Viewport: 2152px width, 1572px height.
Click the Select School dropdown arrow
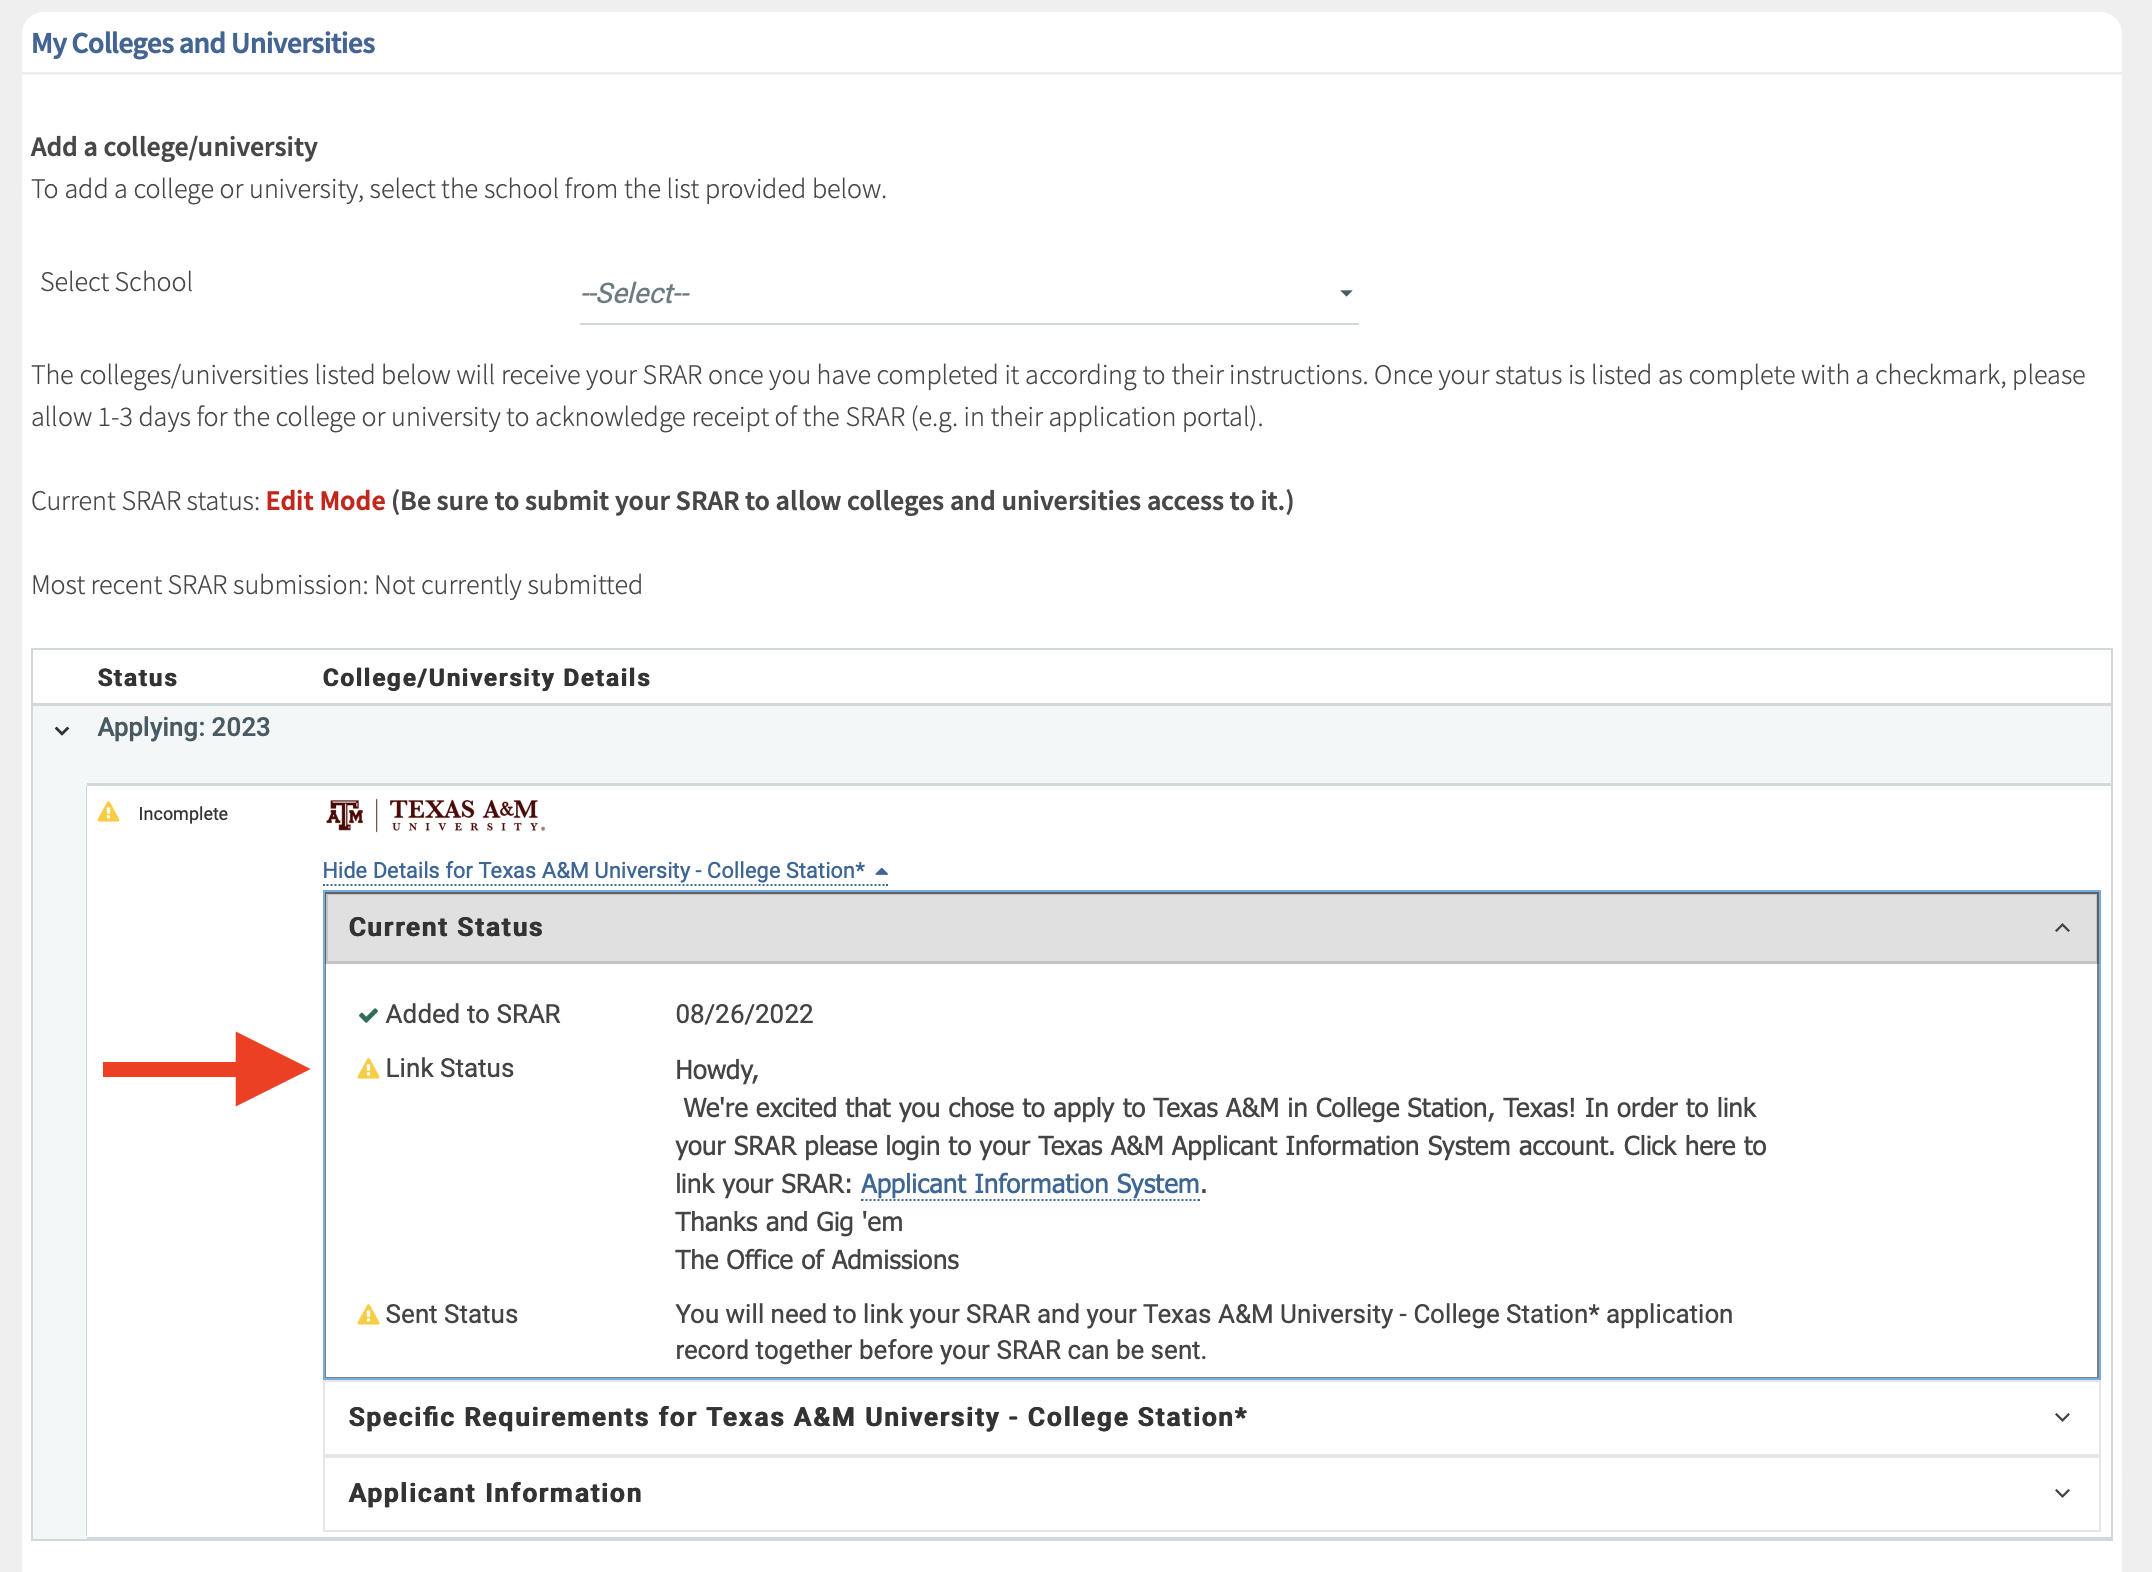[x=1346, y=293]
